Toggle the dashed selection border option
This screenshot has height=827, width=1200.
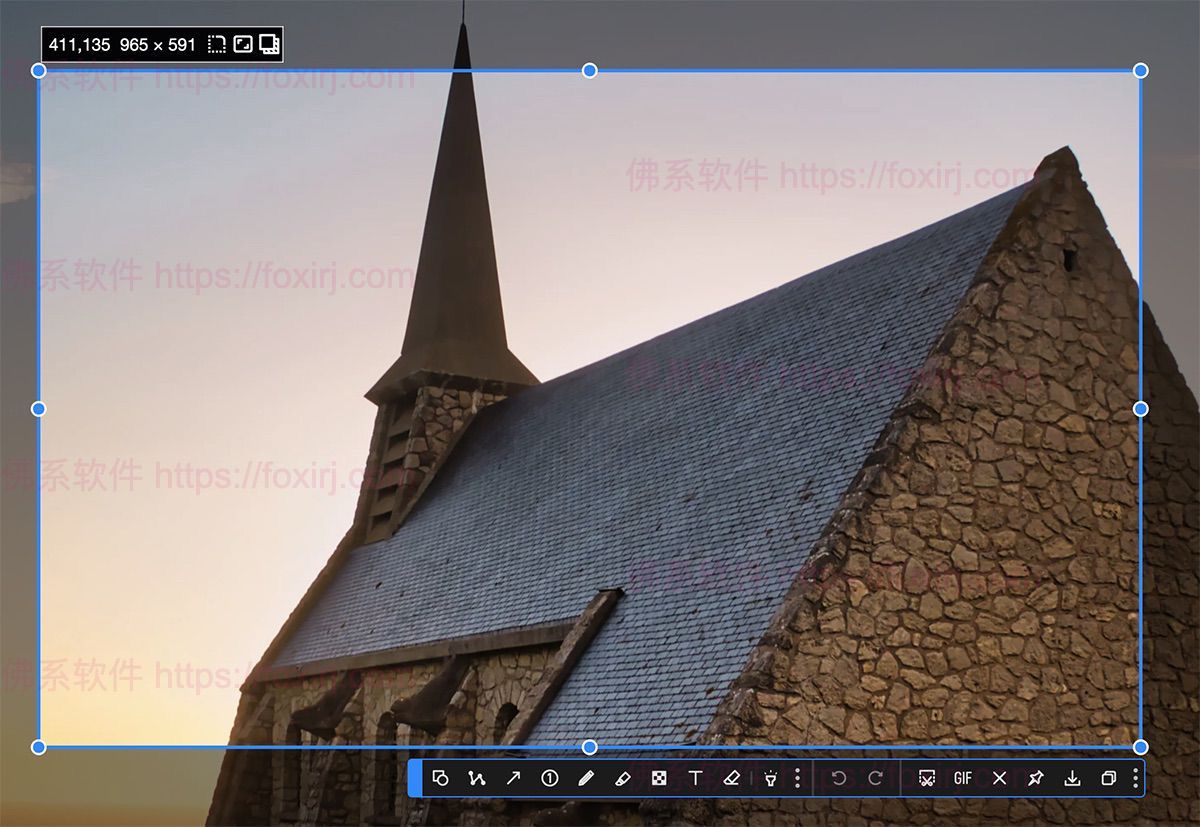pyautogui.click(x=216, y=44)
